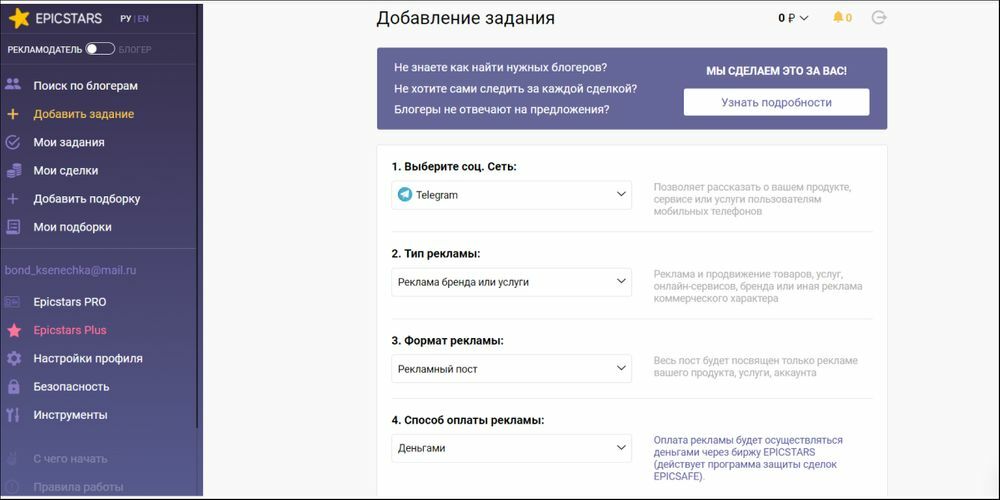Expand the Деньгами payment method dropdown
The height and width of the screenshot is (500, 1000).
pos(511,448)
